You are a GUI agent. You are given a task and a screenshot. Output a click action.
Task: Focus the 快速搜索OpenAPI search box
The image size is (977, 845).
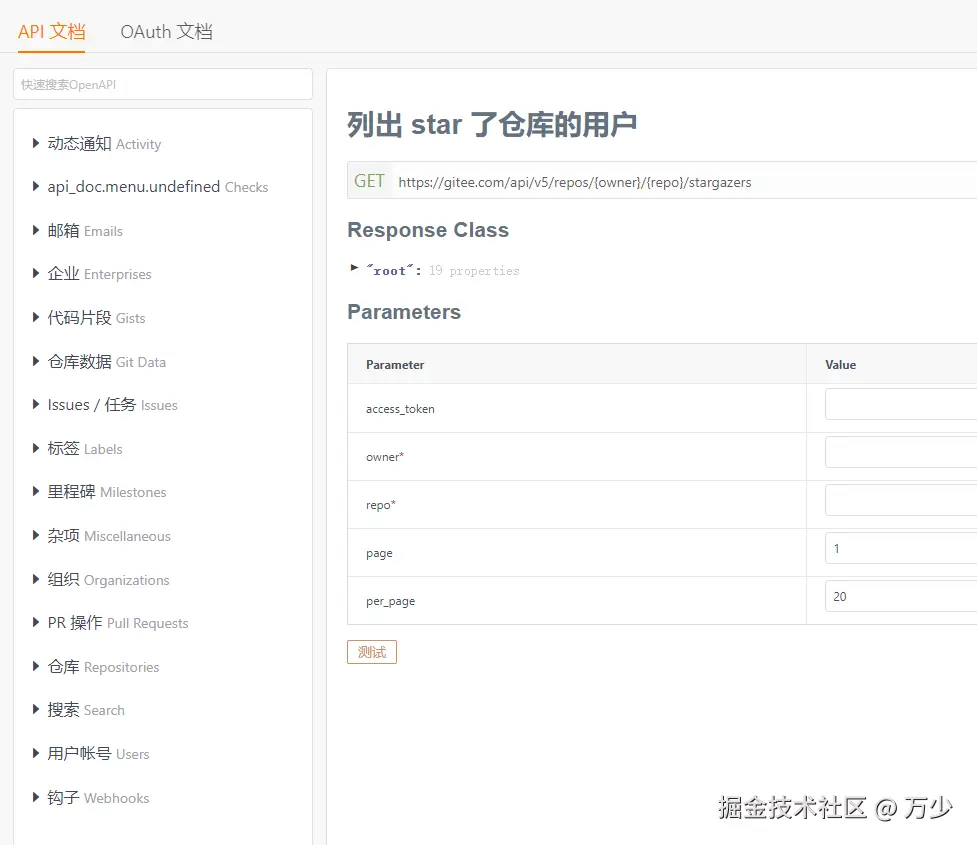click(x=163, y=84)
